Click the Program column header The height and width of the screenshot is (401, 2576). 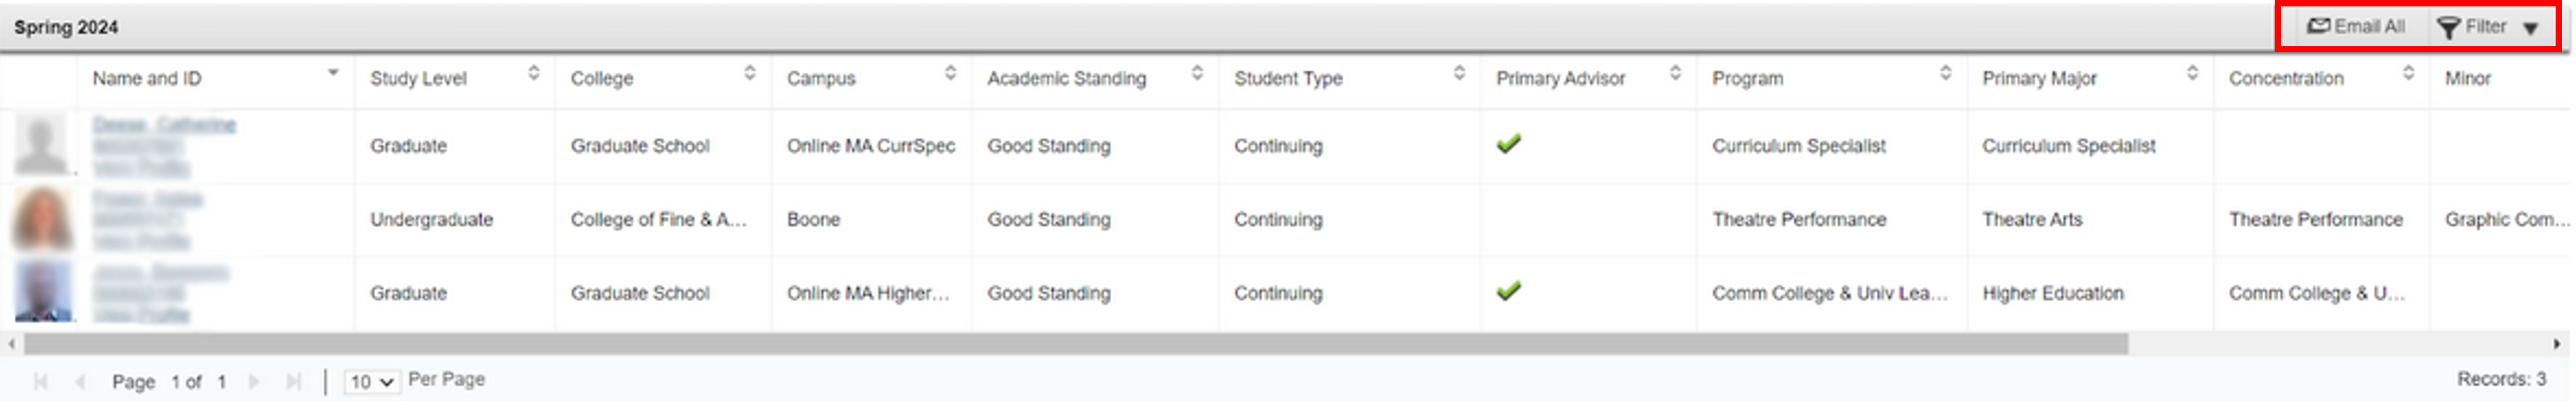click(1747, 78)
